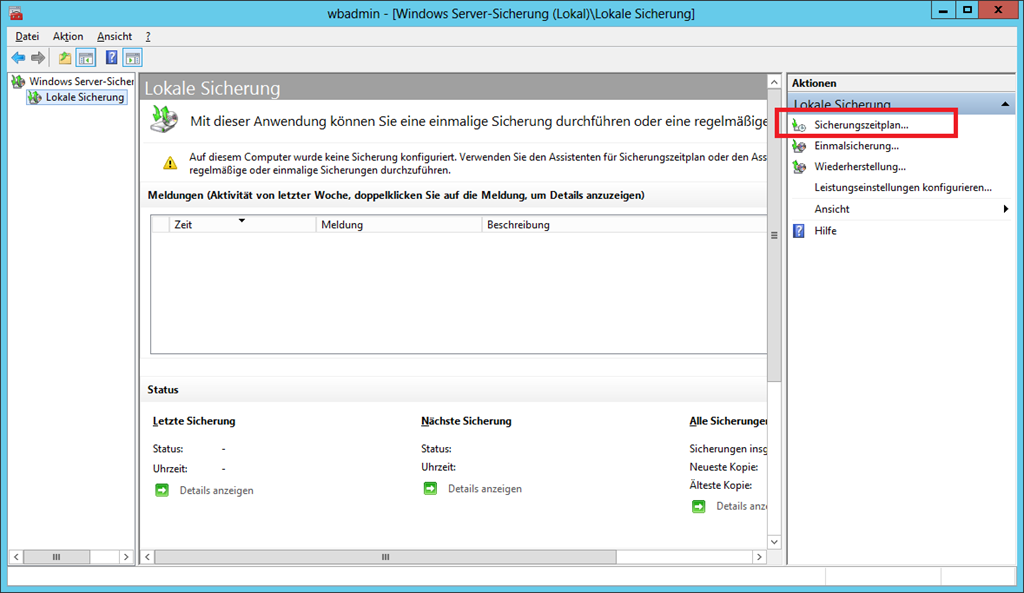Image resolution: width=1024 pixels, height=593 pixels.
Task: Select Lokale Sicherung in the tree
Action: coord(84,97)
